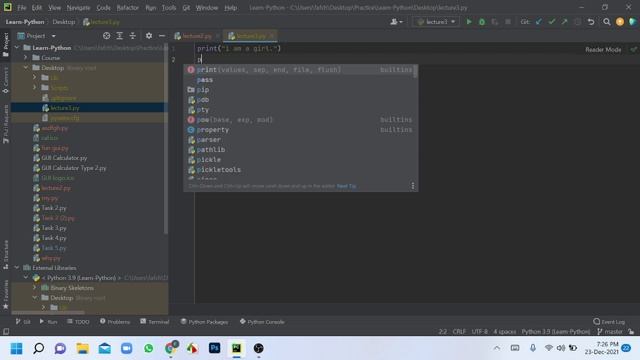Toggle Reader Mode in the editor
Viewport: 640px width, 360px height.
point(603,49)
